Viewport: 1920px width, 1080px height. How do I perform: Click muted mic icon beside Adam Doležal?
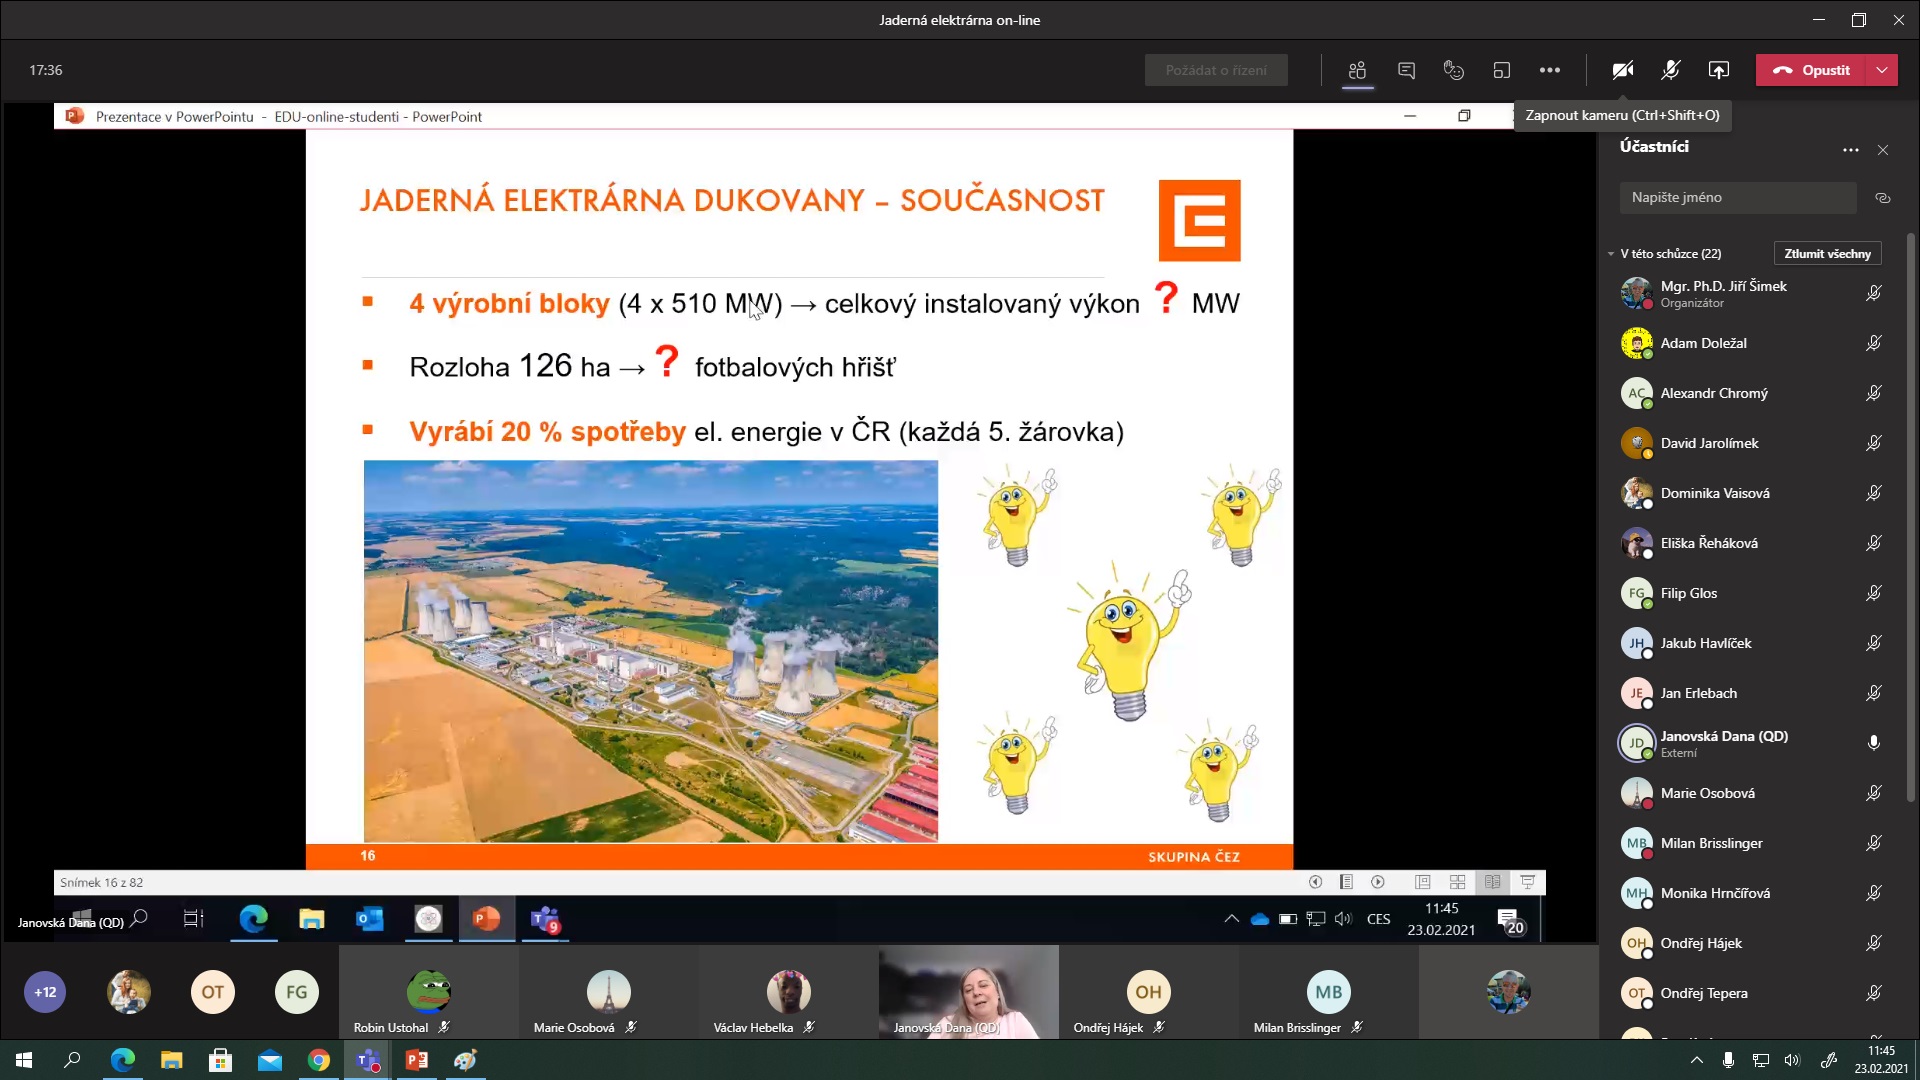[1873, 343]
